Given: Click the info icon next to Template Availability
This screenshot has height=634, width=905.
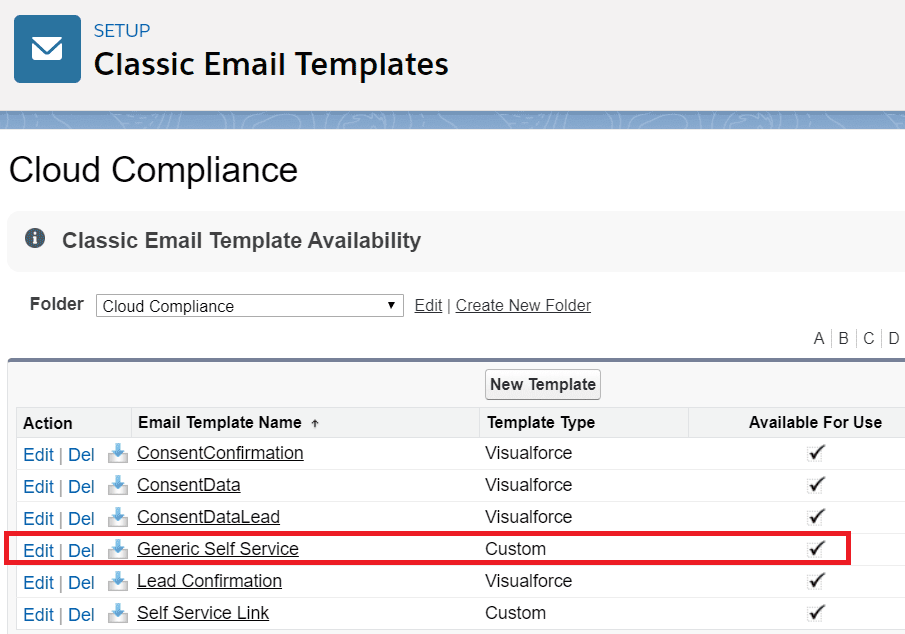Looking at the screenshot, I should [x=37, y=237].
